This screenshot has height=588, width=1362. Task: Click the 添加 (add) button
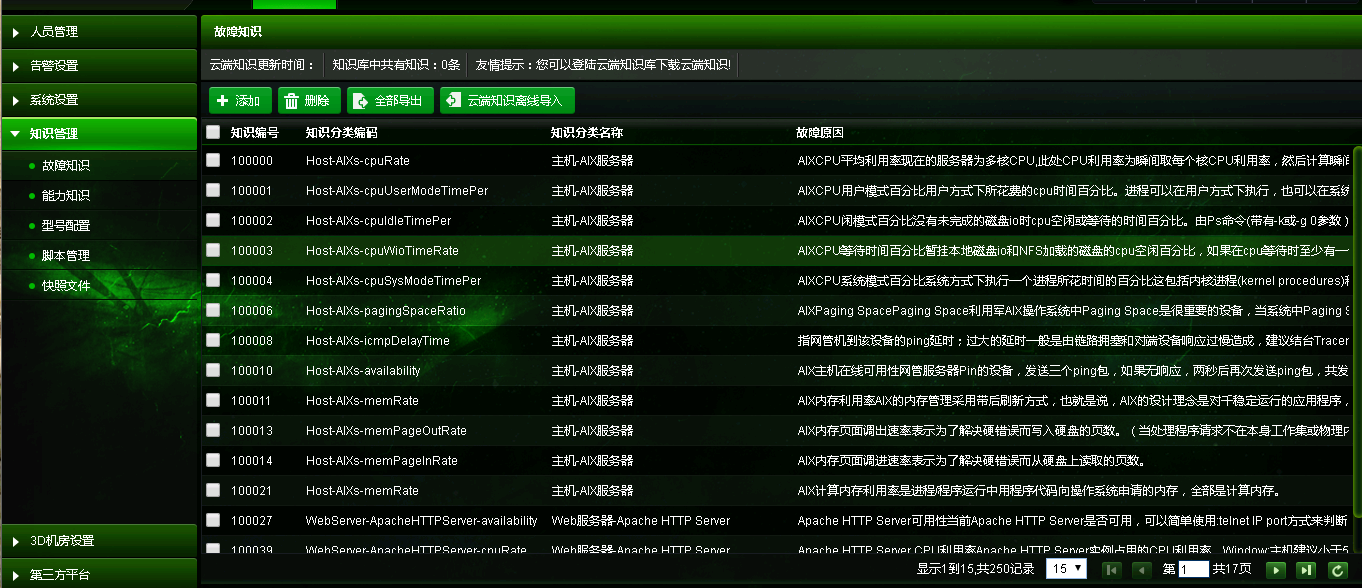pos(240,100)
